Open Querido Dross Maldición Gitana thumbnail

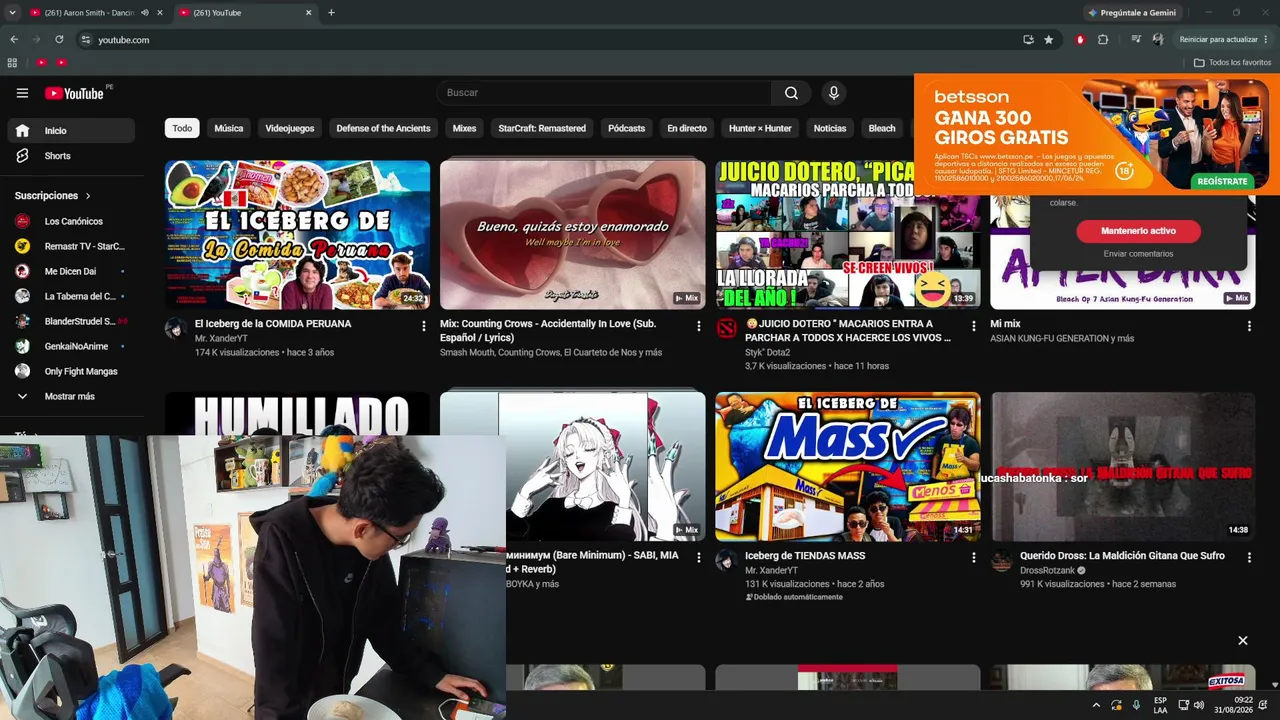(x=1122, y=466)
